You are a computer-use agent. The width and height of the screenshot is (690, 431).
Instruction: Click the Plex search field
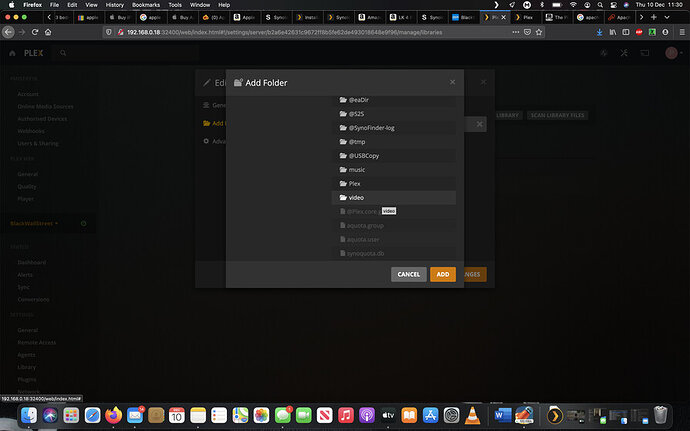pos(125,53)
